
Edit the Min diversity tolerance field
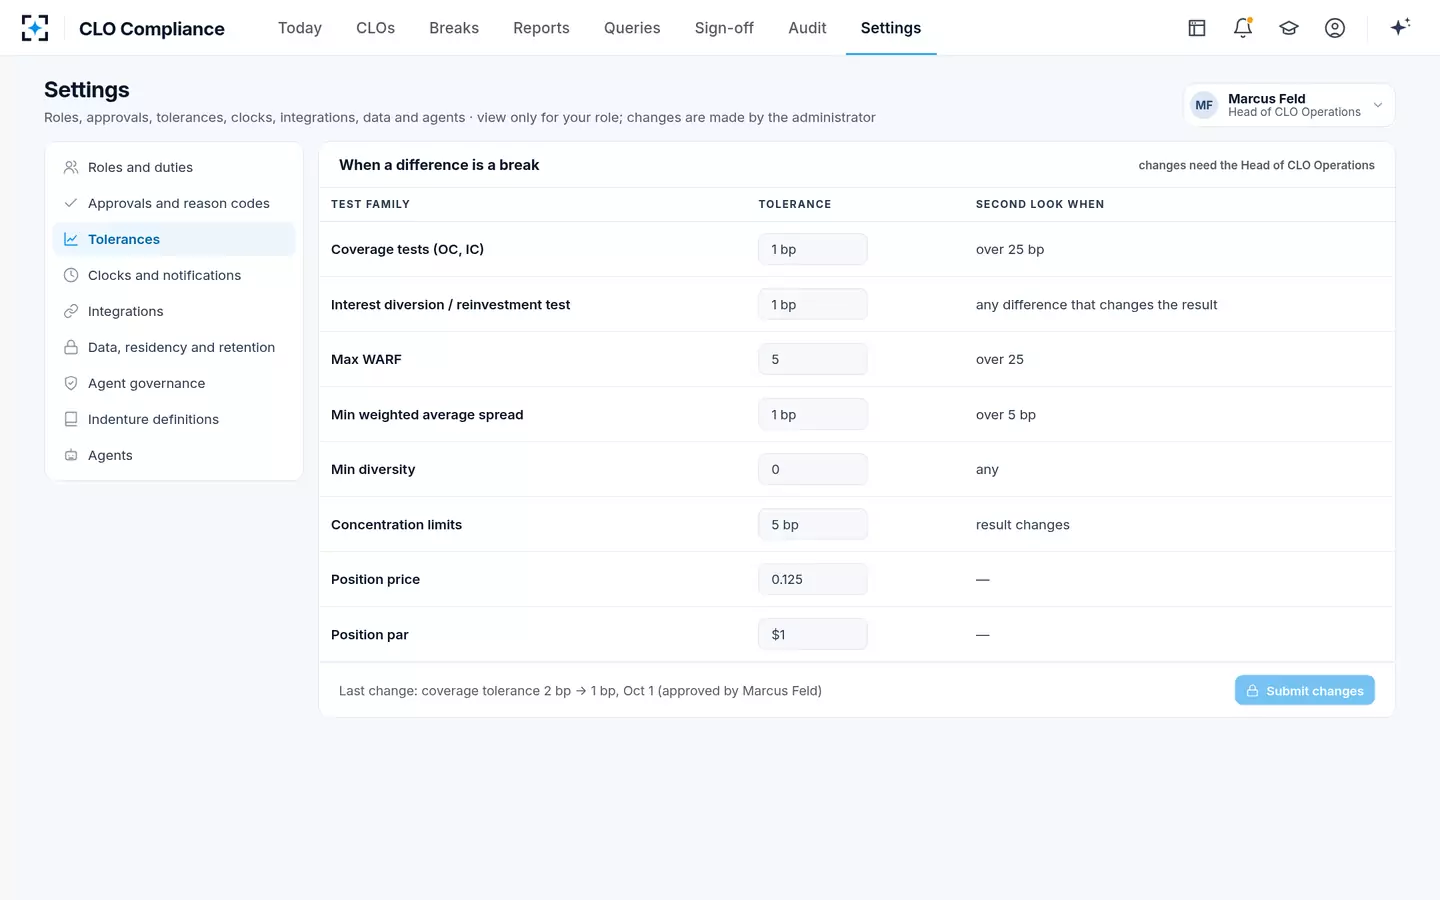click(813, 469)
